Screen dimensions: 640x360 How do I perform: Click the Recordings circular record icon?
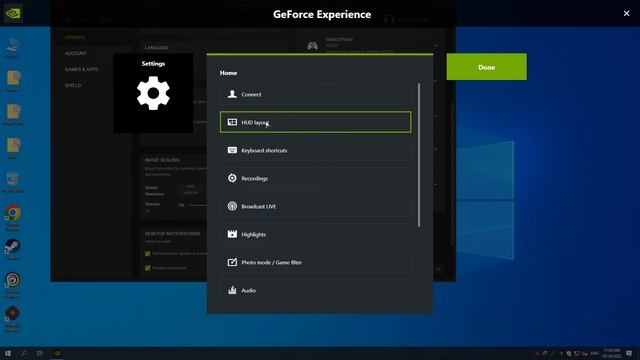tap(232, 178)
